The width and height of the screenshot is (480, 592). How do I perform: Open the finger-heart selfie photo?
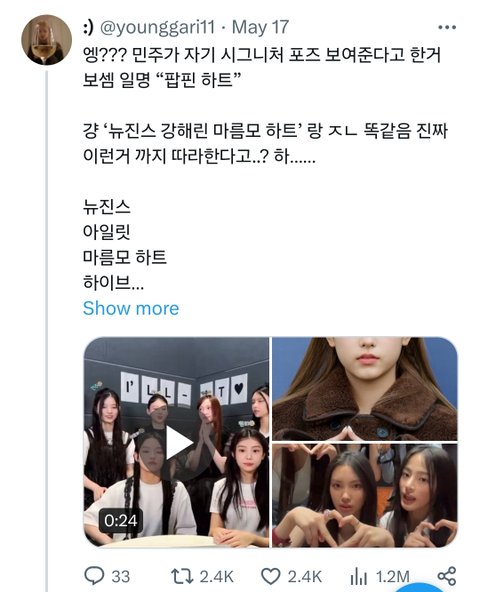(365, 495)
